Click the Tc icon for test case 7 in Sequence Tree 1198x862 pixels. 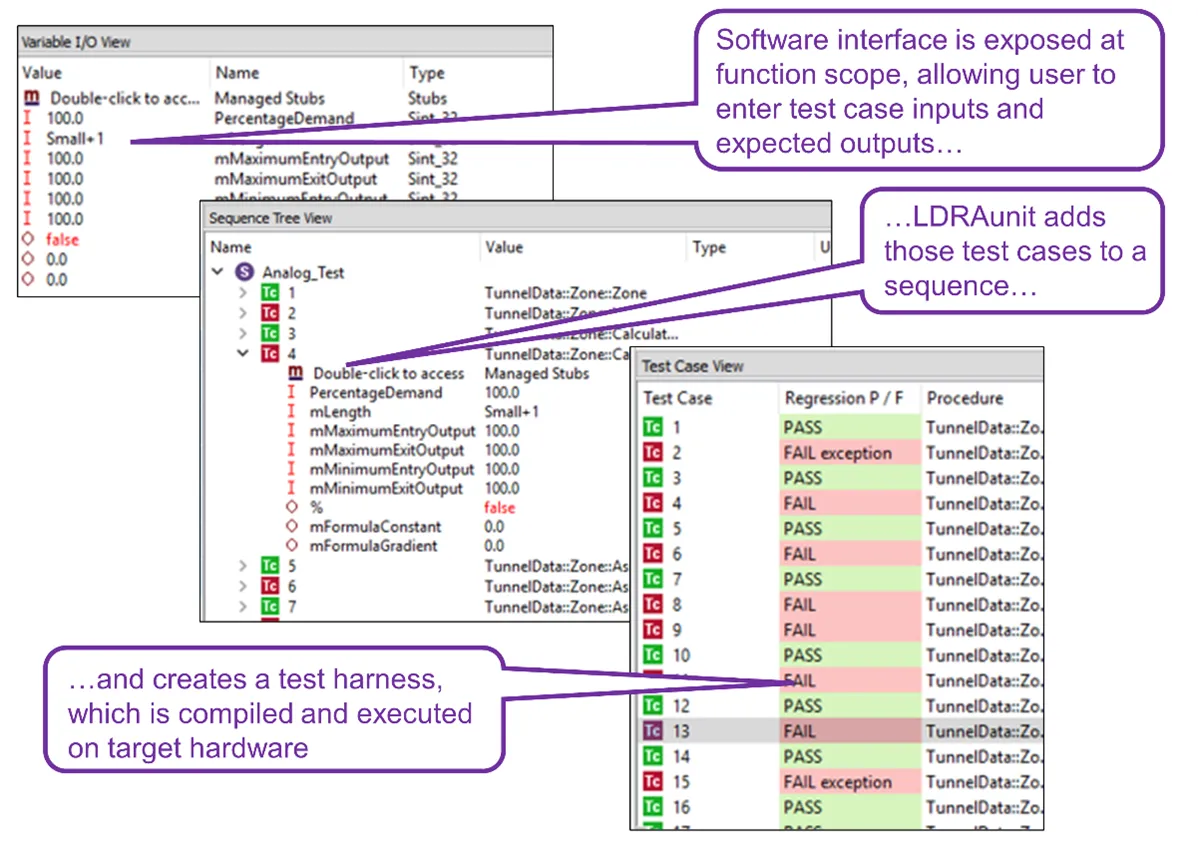(270, 607)
